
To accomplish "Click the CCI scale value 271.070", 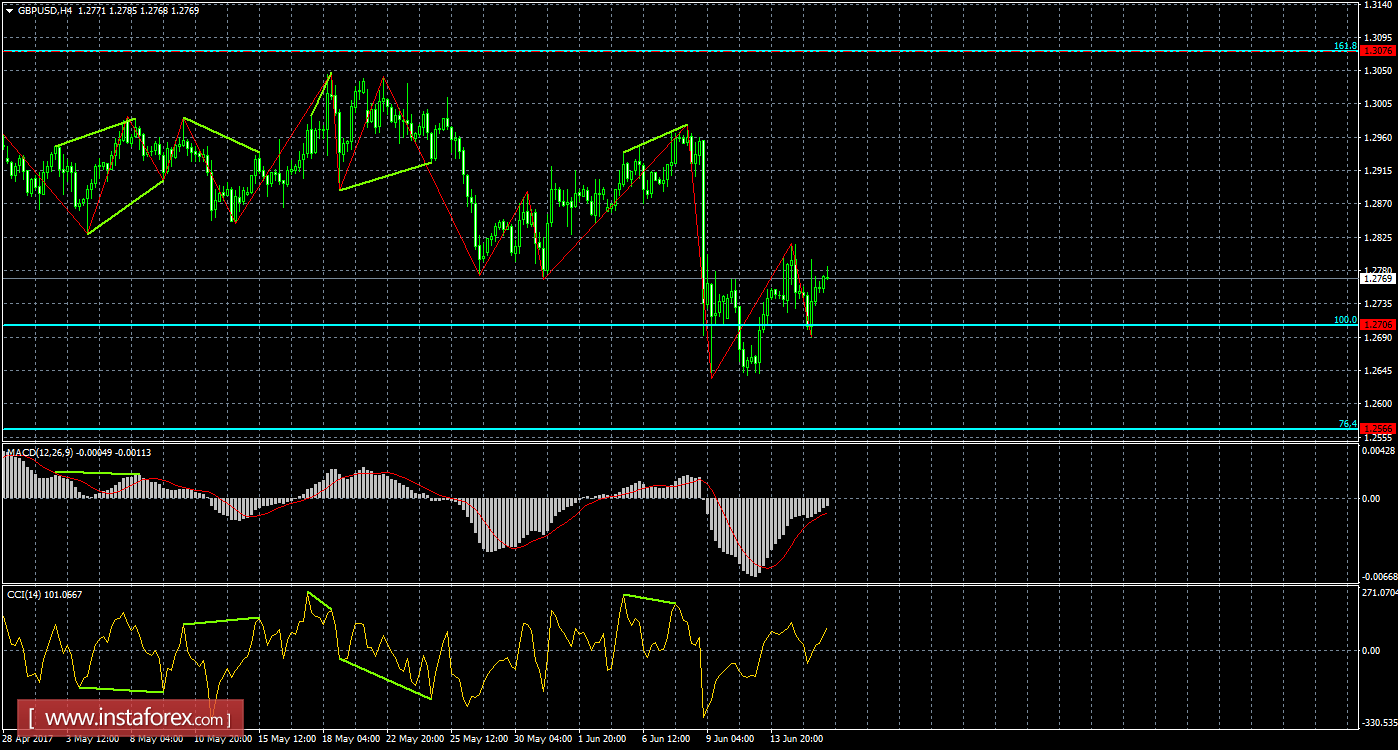I will point(1379,593).
